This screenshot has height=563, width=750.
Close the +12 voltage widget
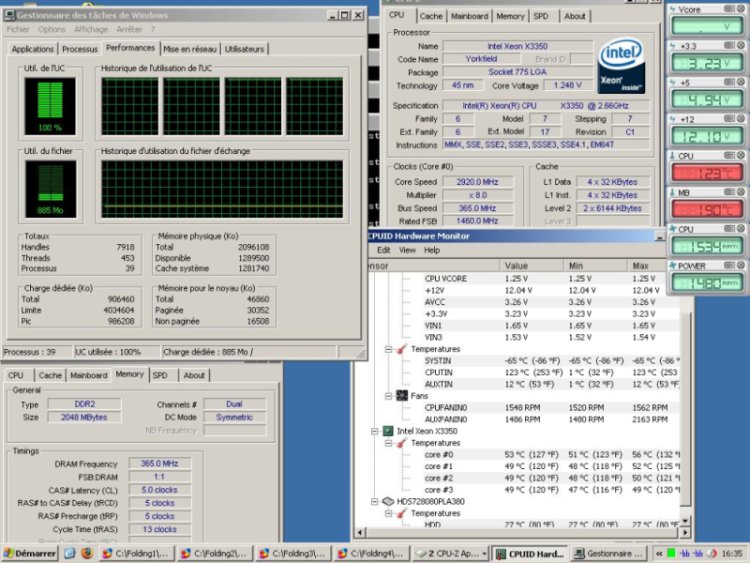741,119
